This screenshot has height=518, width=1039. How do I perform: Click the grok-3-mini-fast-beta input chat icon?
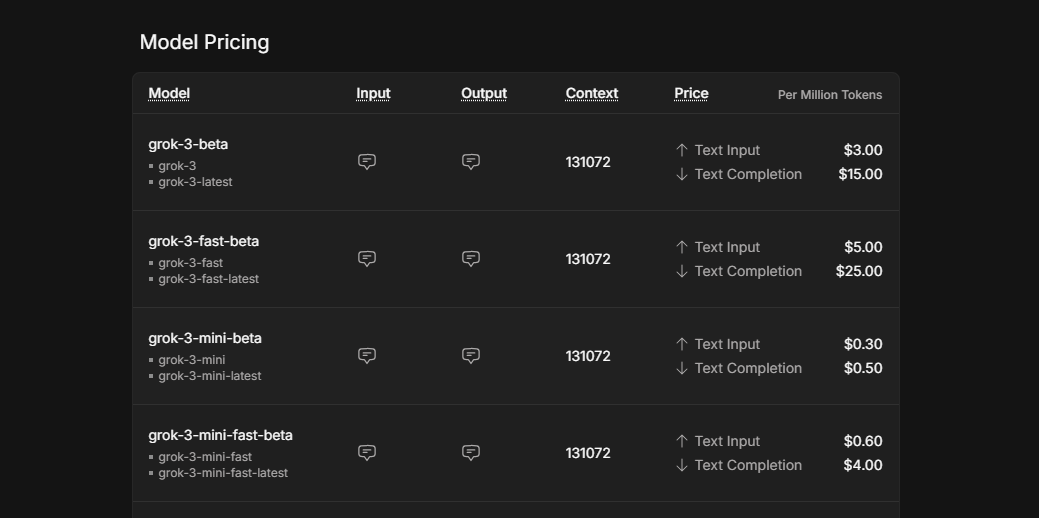pos(367,453)
